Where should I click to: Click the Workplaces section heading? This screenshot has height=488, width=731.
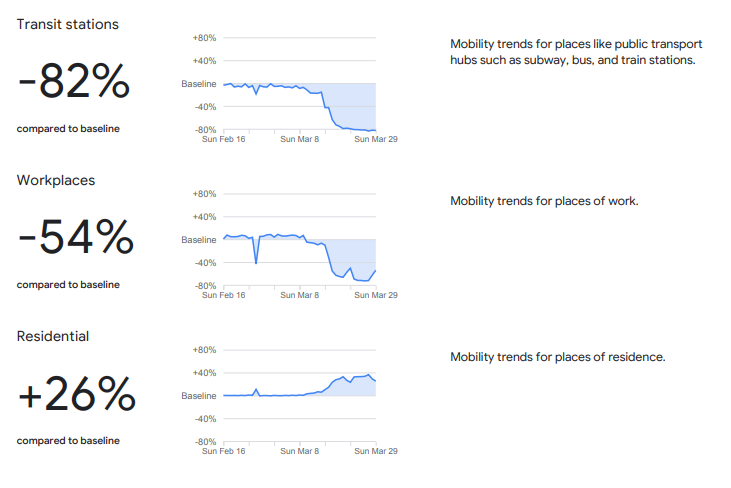point(55,180)
